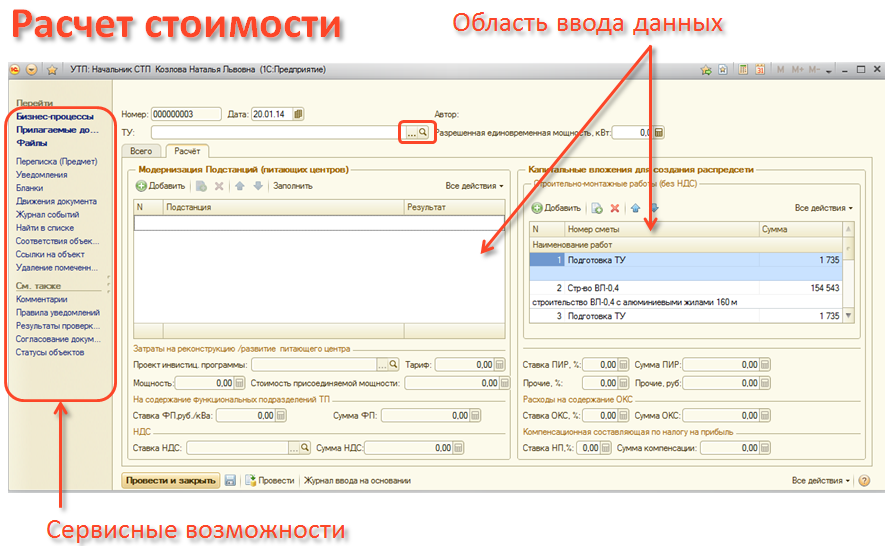Image resolution: width=887 pixels, height=546 pixels.
Task: Open calculator for Разрешенная единовременная мощность field
Action: [659, 132]
